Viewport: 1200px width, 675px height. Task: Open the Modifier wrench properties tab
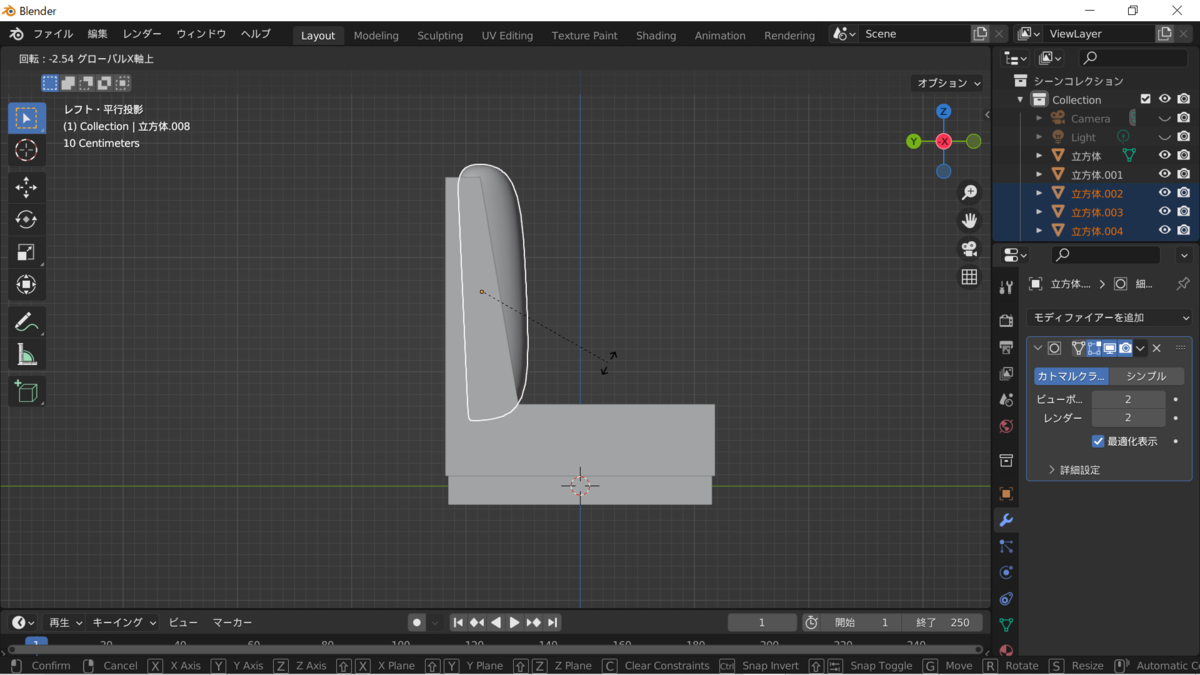coord(1006,520)
